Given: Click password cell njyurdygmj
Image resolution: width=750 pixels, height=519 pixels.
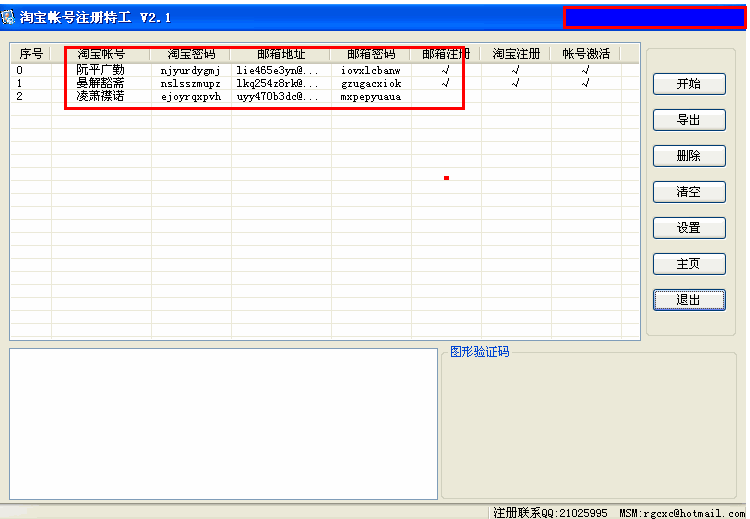Looking at the screenshot, I should 190,71.
